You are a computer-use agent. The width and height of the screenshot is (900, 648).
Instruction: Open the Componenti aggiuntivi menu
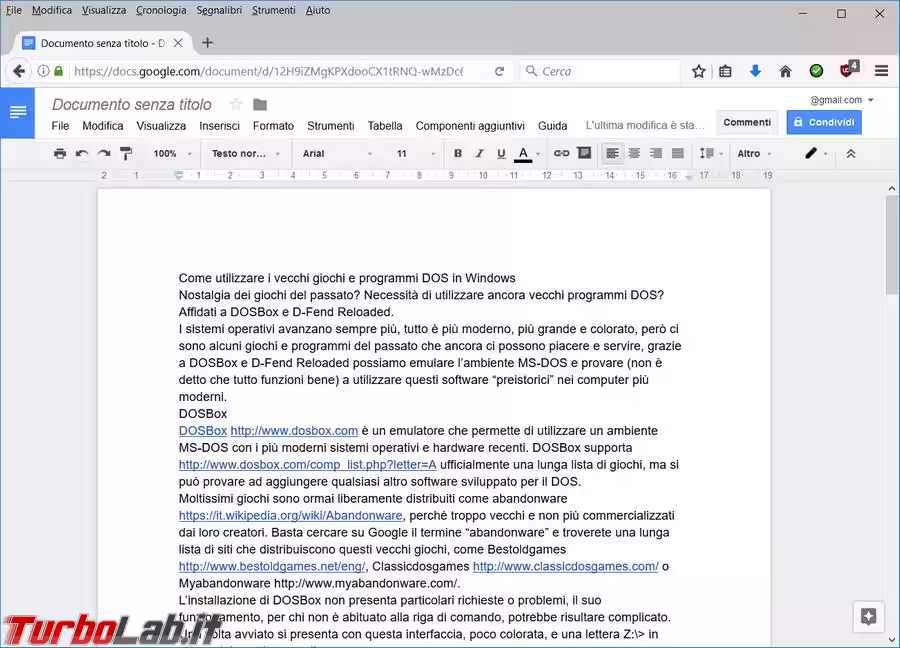469,126
